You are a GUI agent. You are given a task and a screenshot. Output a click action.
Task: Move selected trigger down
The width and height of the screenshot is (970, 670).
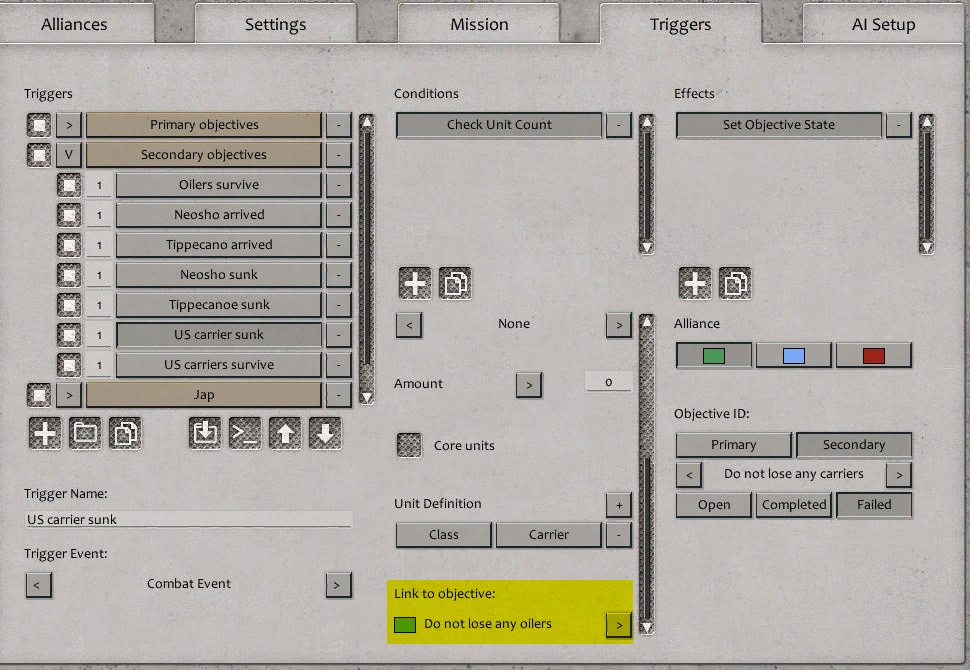point(325,433)
